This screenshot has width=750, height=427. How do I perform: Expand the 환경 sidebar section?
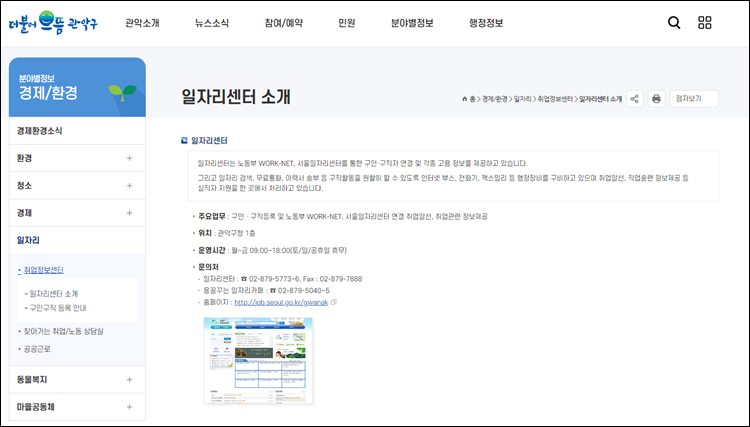[x=77, y=158]
